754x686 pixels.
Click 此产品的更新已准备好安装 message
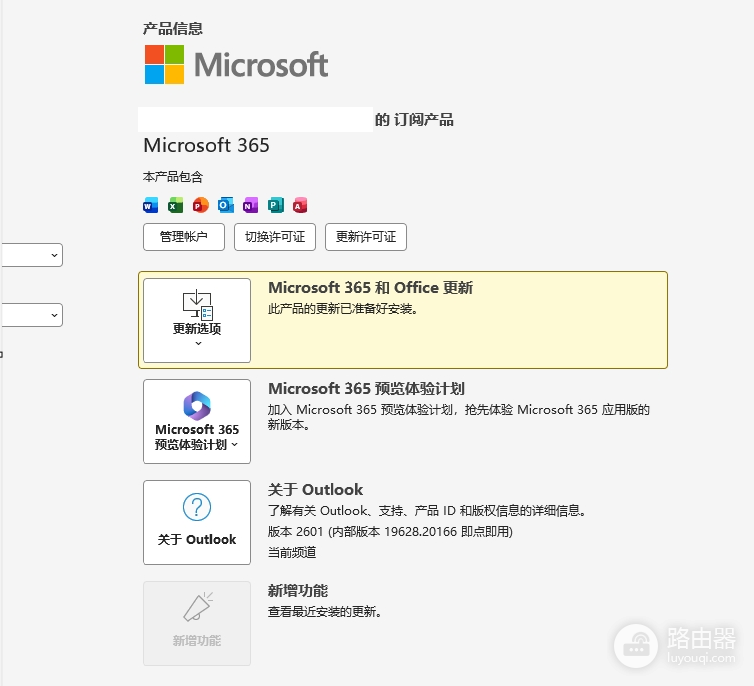[343, 309]
